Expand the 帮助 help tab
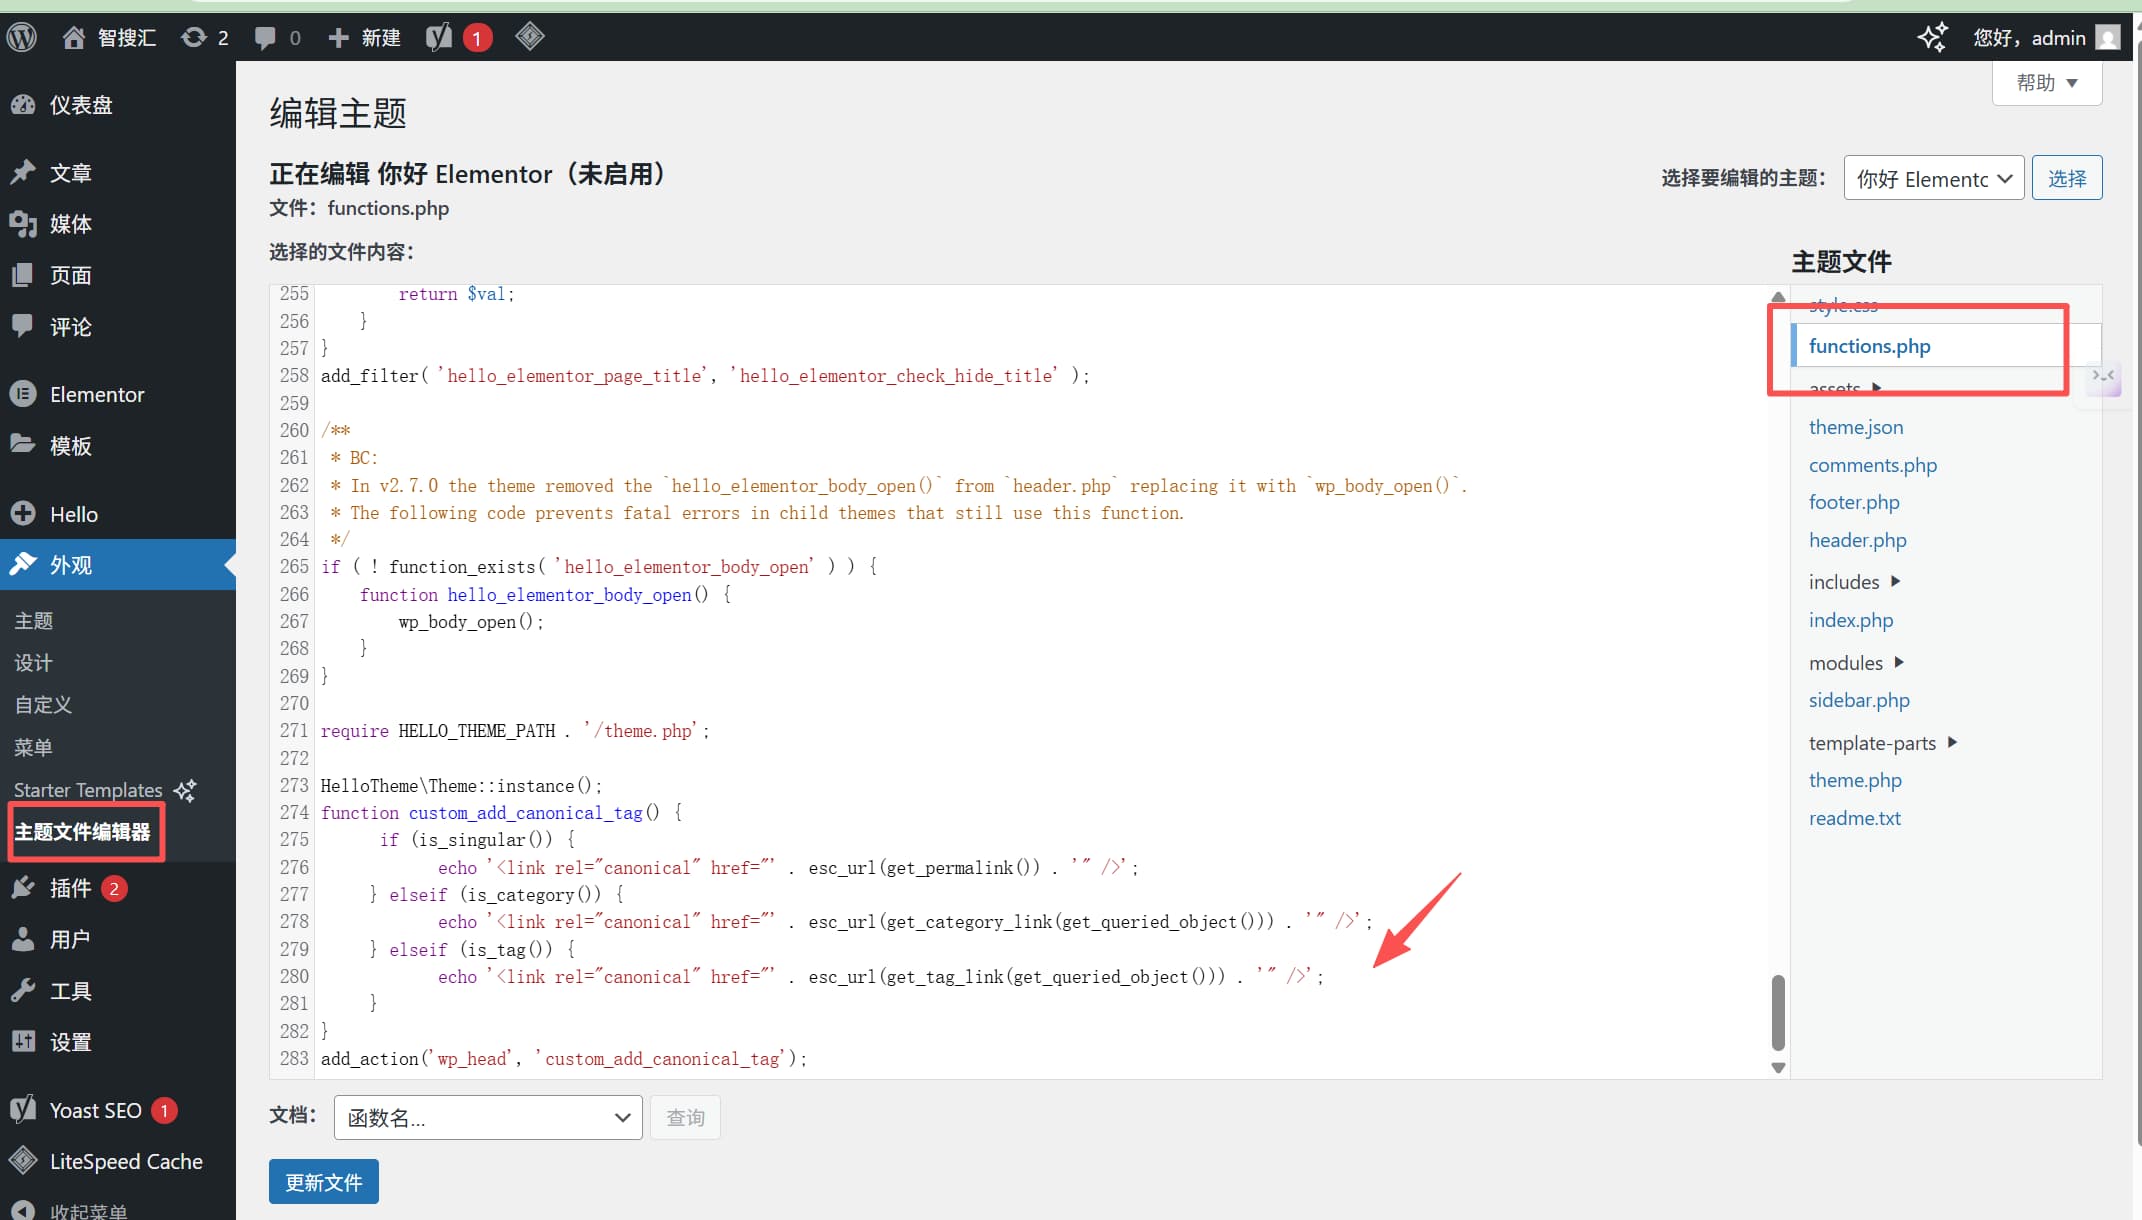The height and width of the screenshot is (1220, 2142). coord(2047,83)
